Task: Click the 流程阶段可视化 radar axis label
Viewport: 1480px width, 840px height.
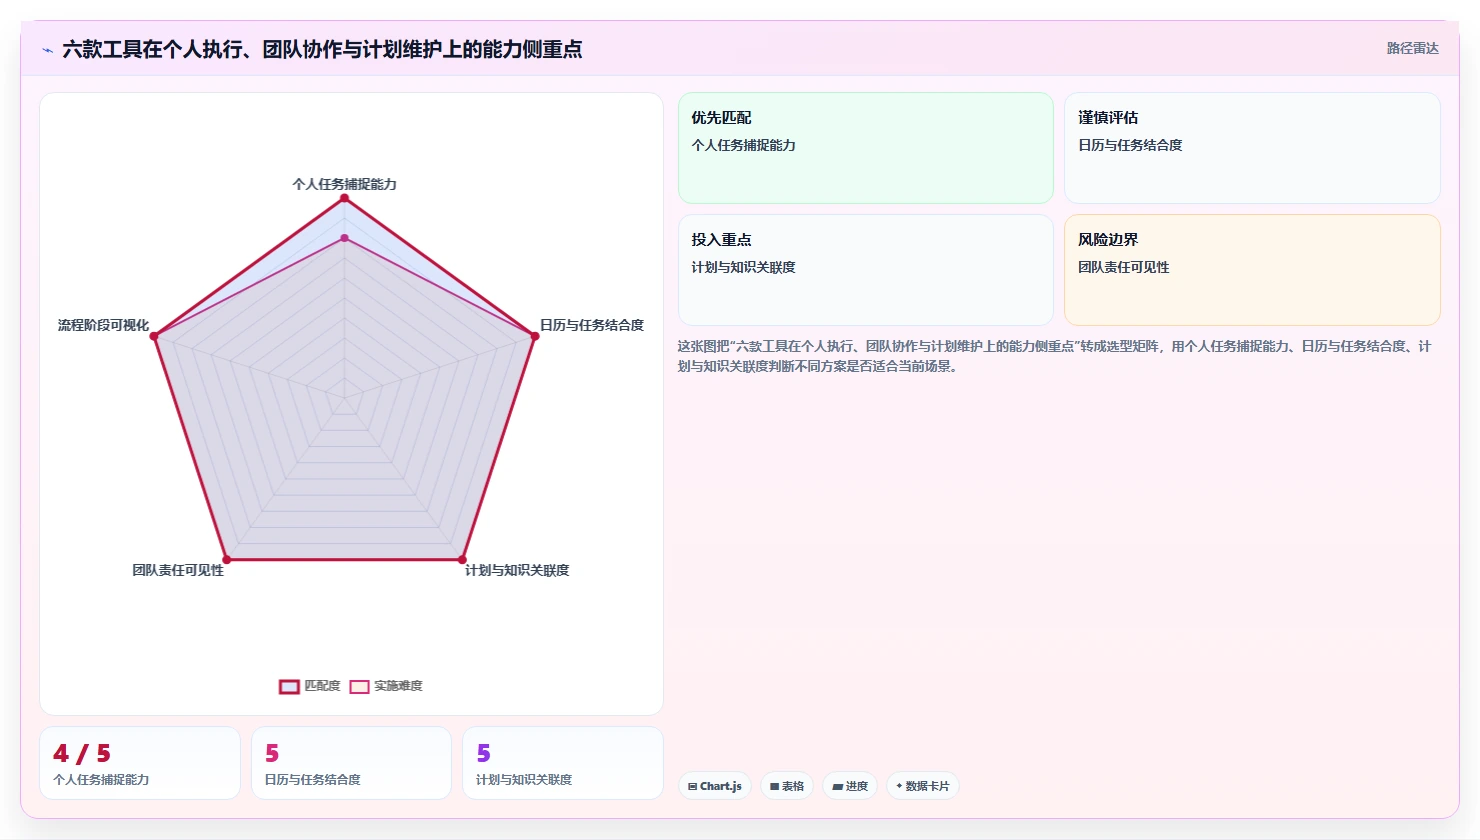Action: 103,325
